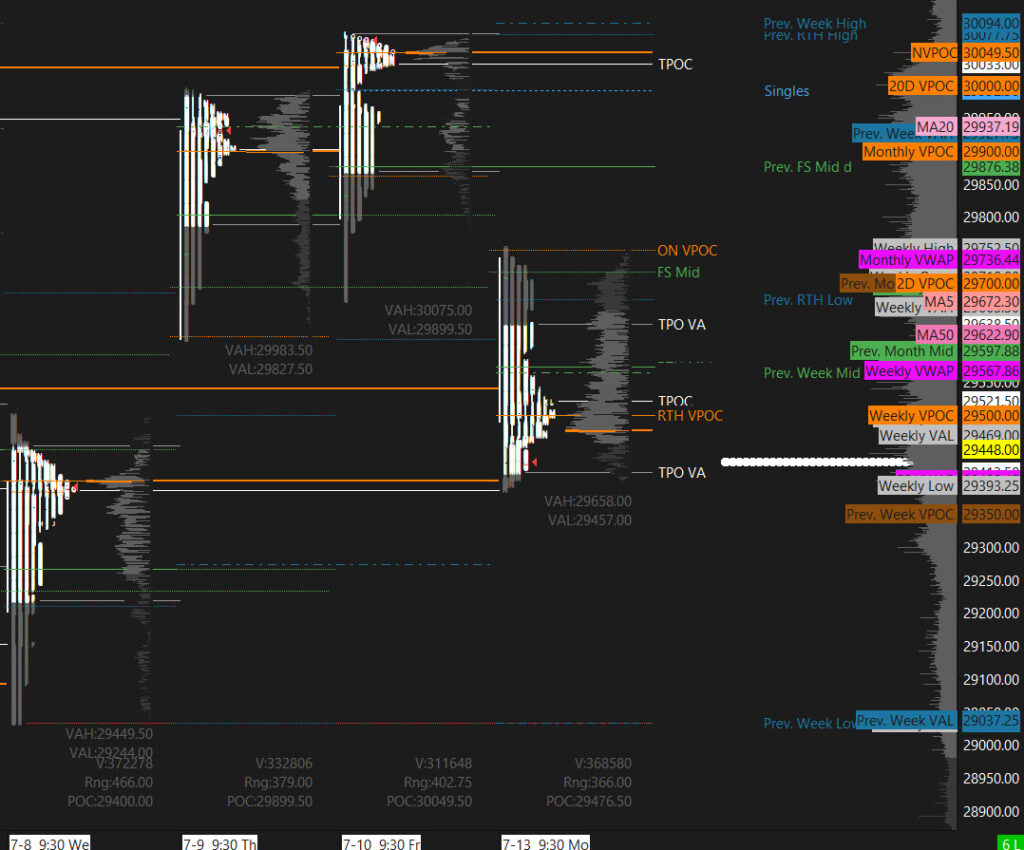This screenshot has height=850, width=1024.
Task: Select the Prev. Week VPOC label
Action: (901, 514)
